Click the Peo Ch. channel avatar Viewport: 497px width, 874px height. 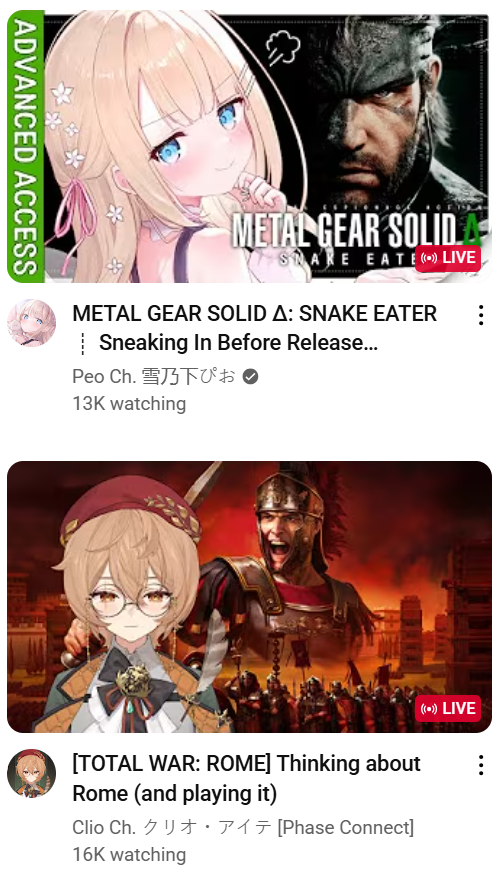coord(31,323)
